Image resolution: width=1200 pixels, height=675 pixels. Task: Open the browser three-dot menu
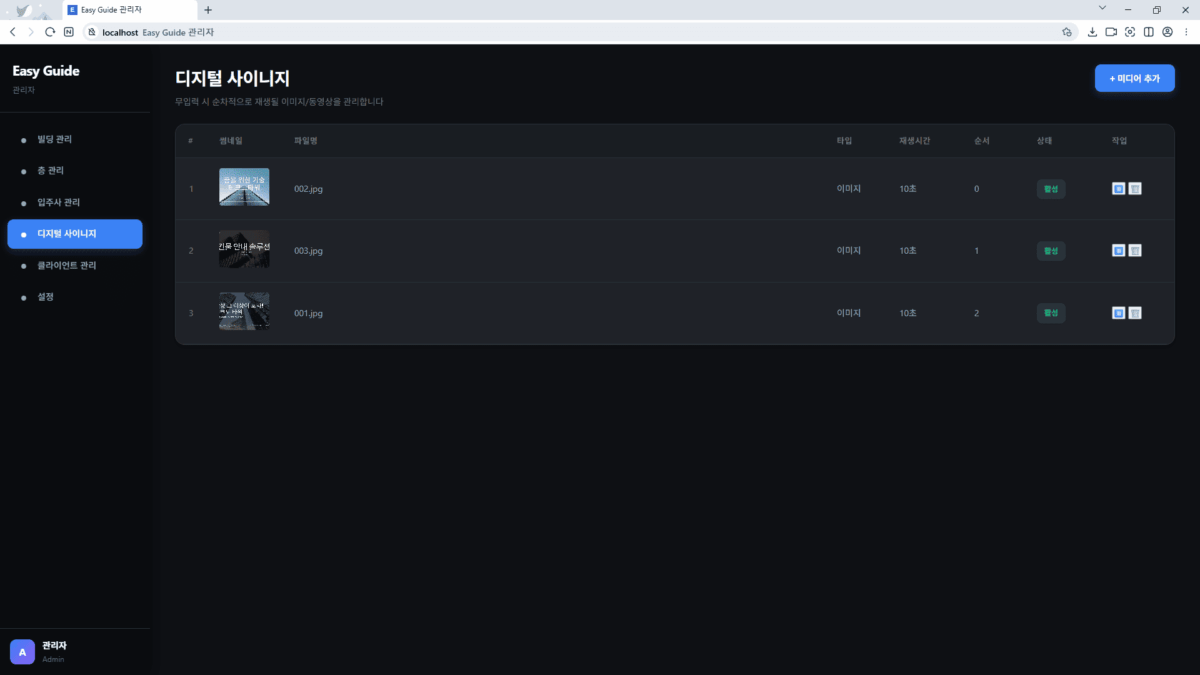tap(1186, 32)
